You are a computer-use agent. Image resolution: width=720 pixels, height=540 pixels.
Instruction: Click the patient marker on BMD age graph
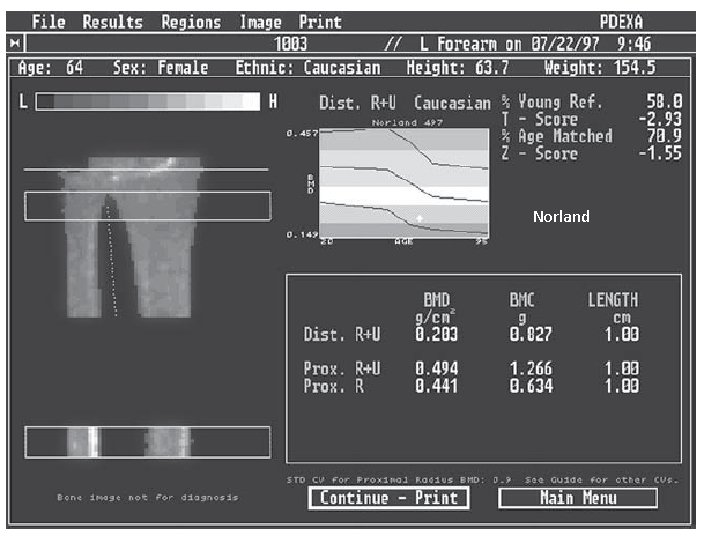click(419, 218)
